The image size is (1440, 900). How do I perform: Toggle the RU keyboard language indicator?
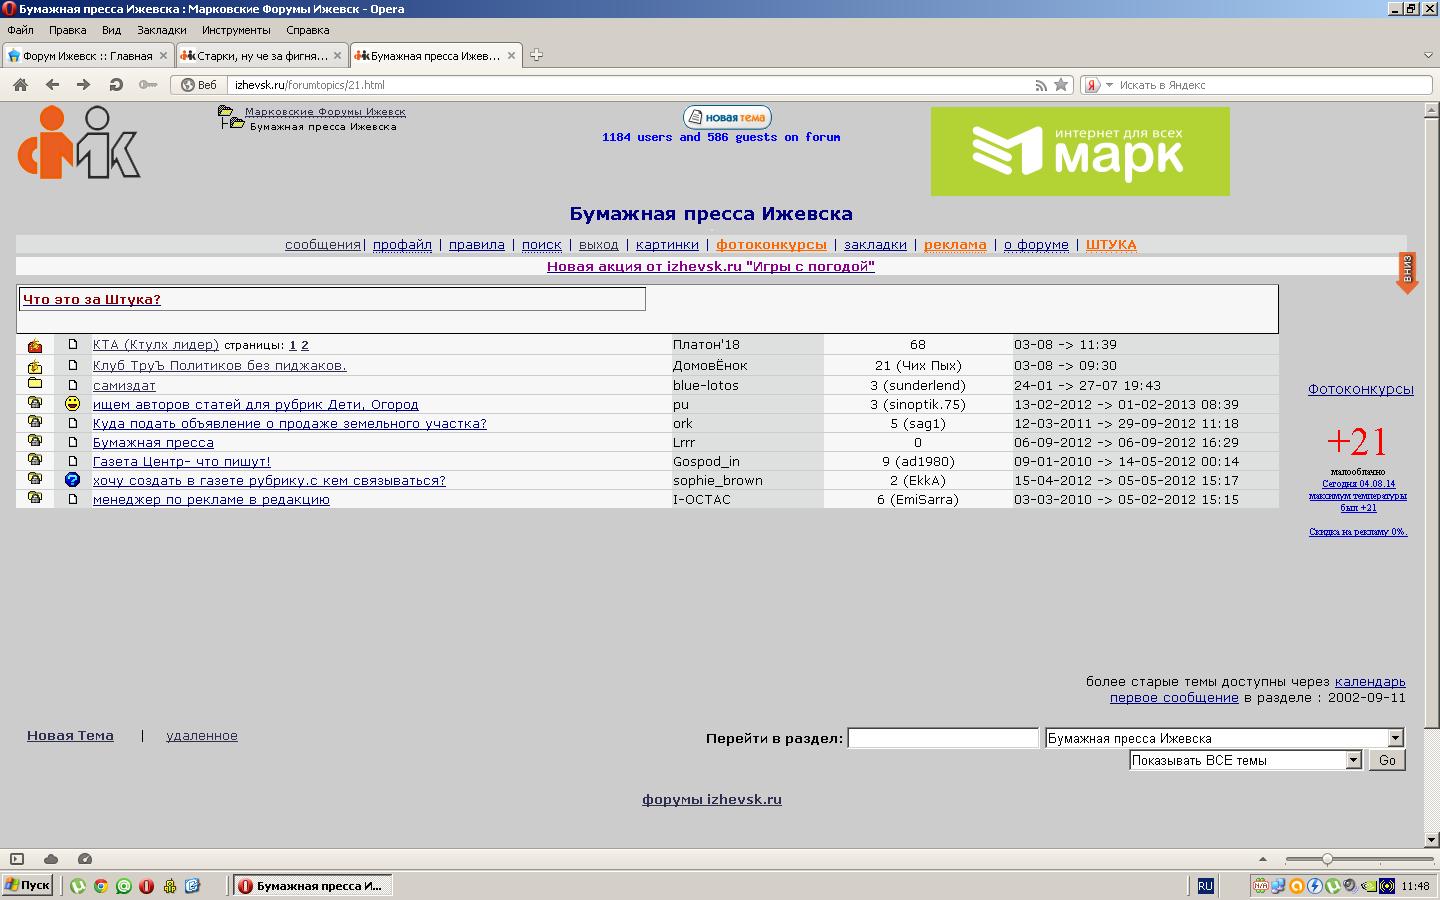pyautogui.click(x=1205, y=886)
